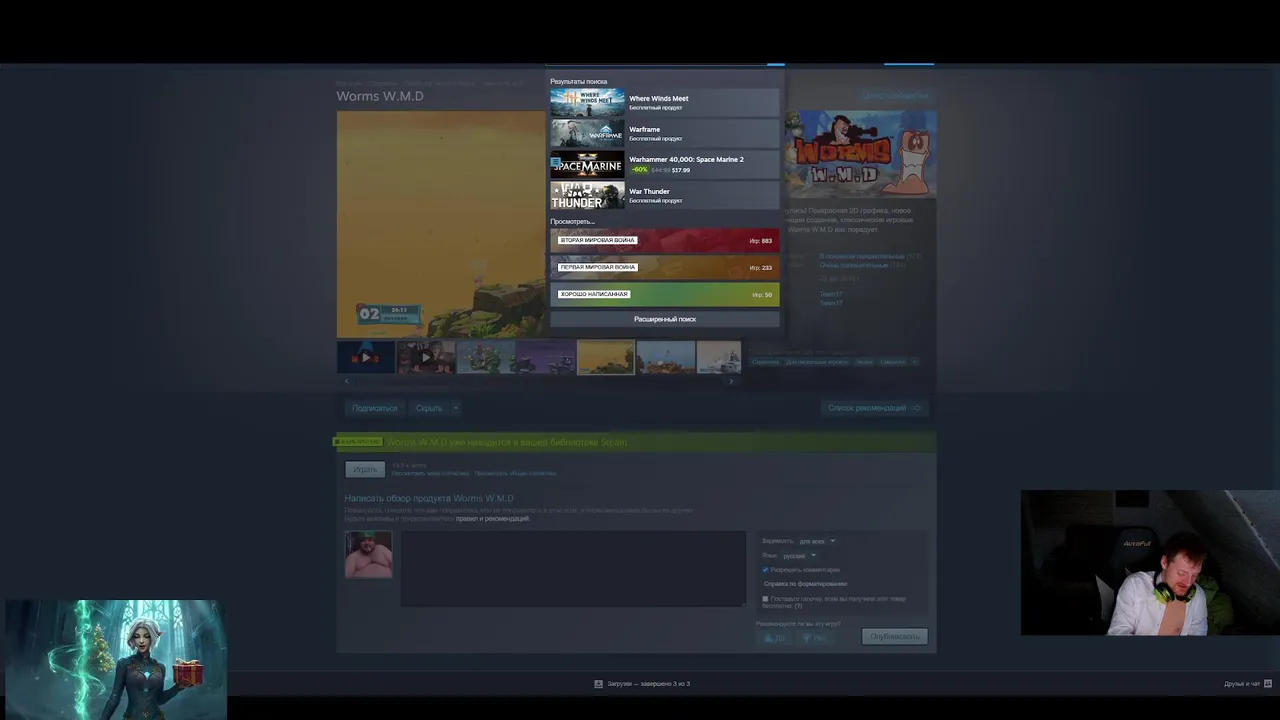Select the third screenshot thumbnail in strip
Viewport: 1280px width, 720px height.
tap(486, 357)
